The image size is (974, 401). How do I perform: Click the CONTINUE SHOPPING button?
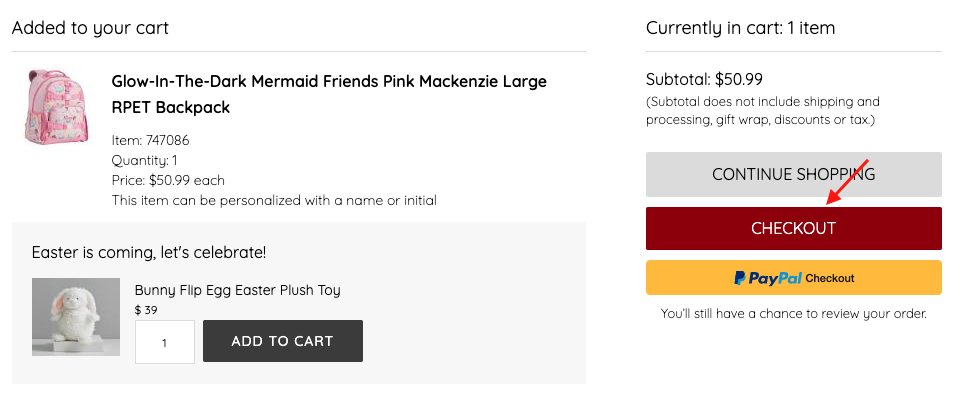click(793, 174)
